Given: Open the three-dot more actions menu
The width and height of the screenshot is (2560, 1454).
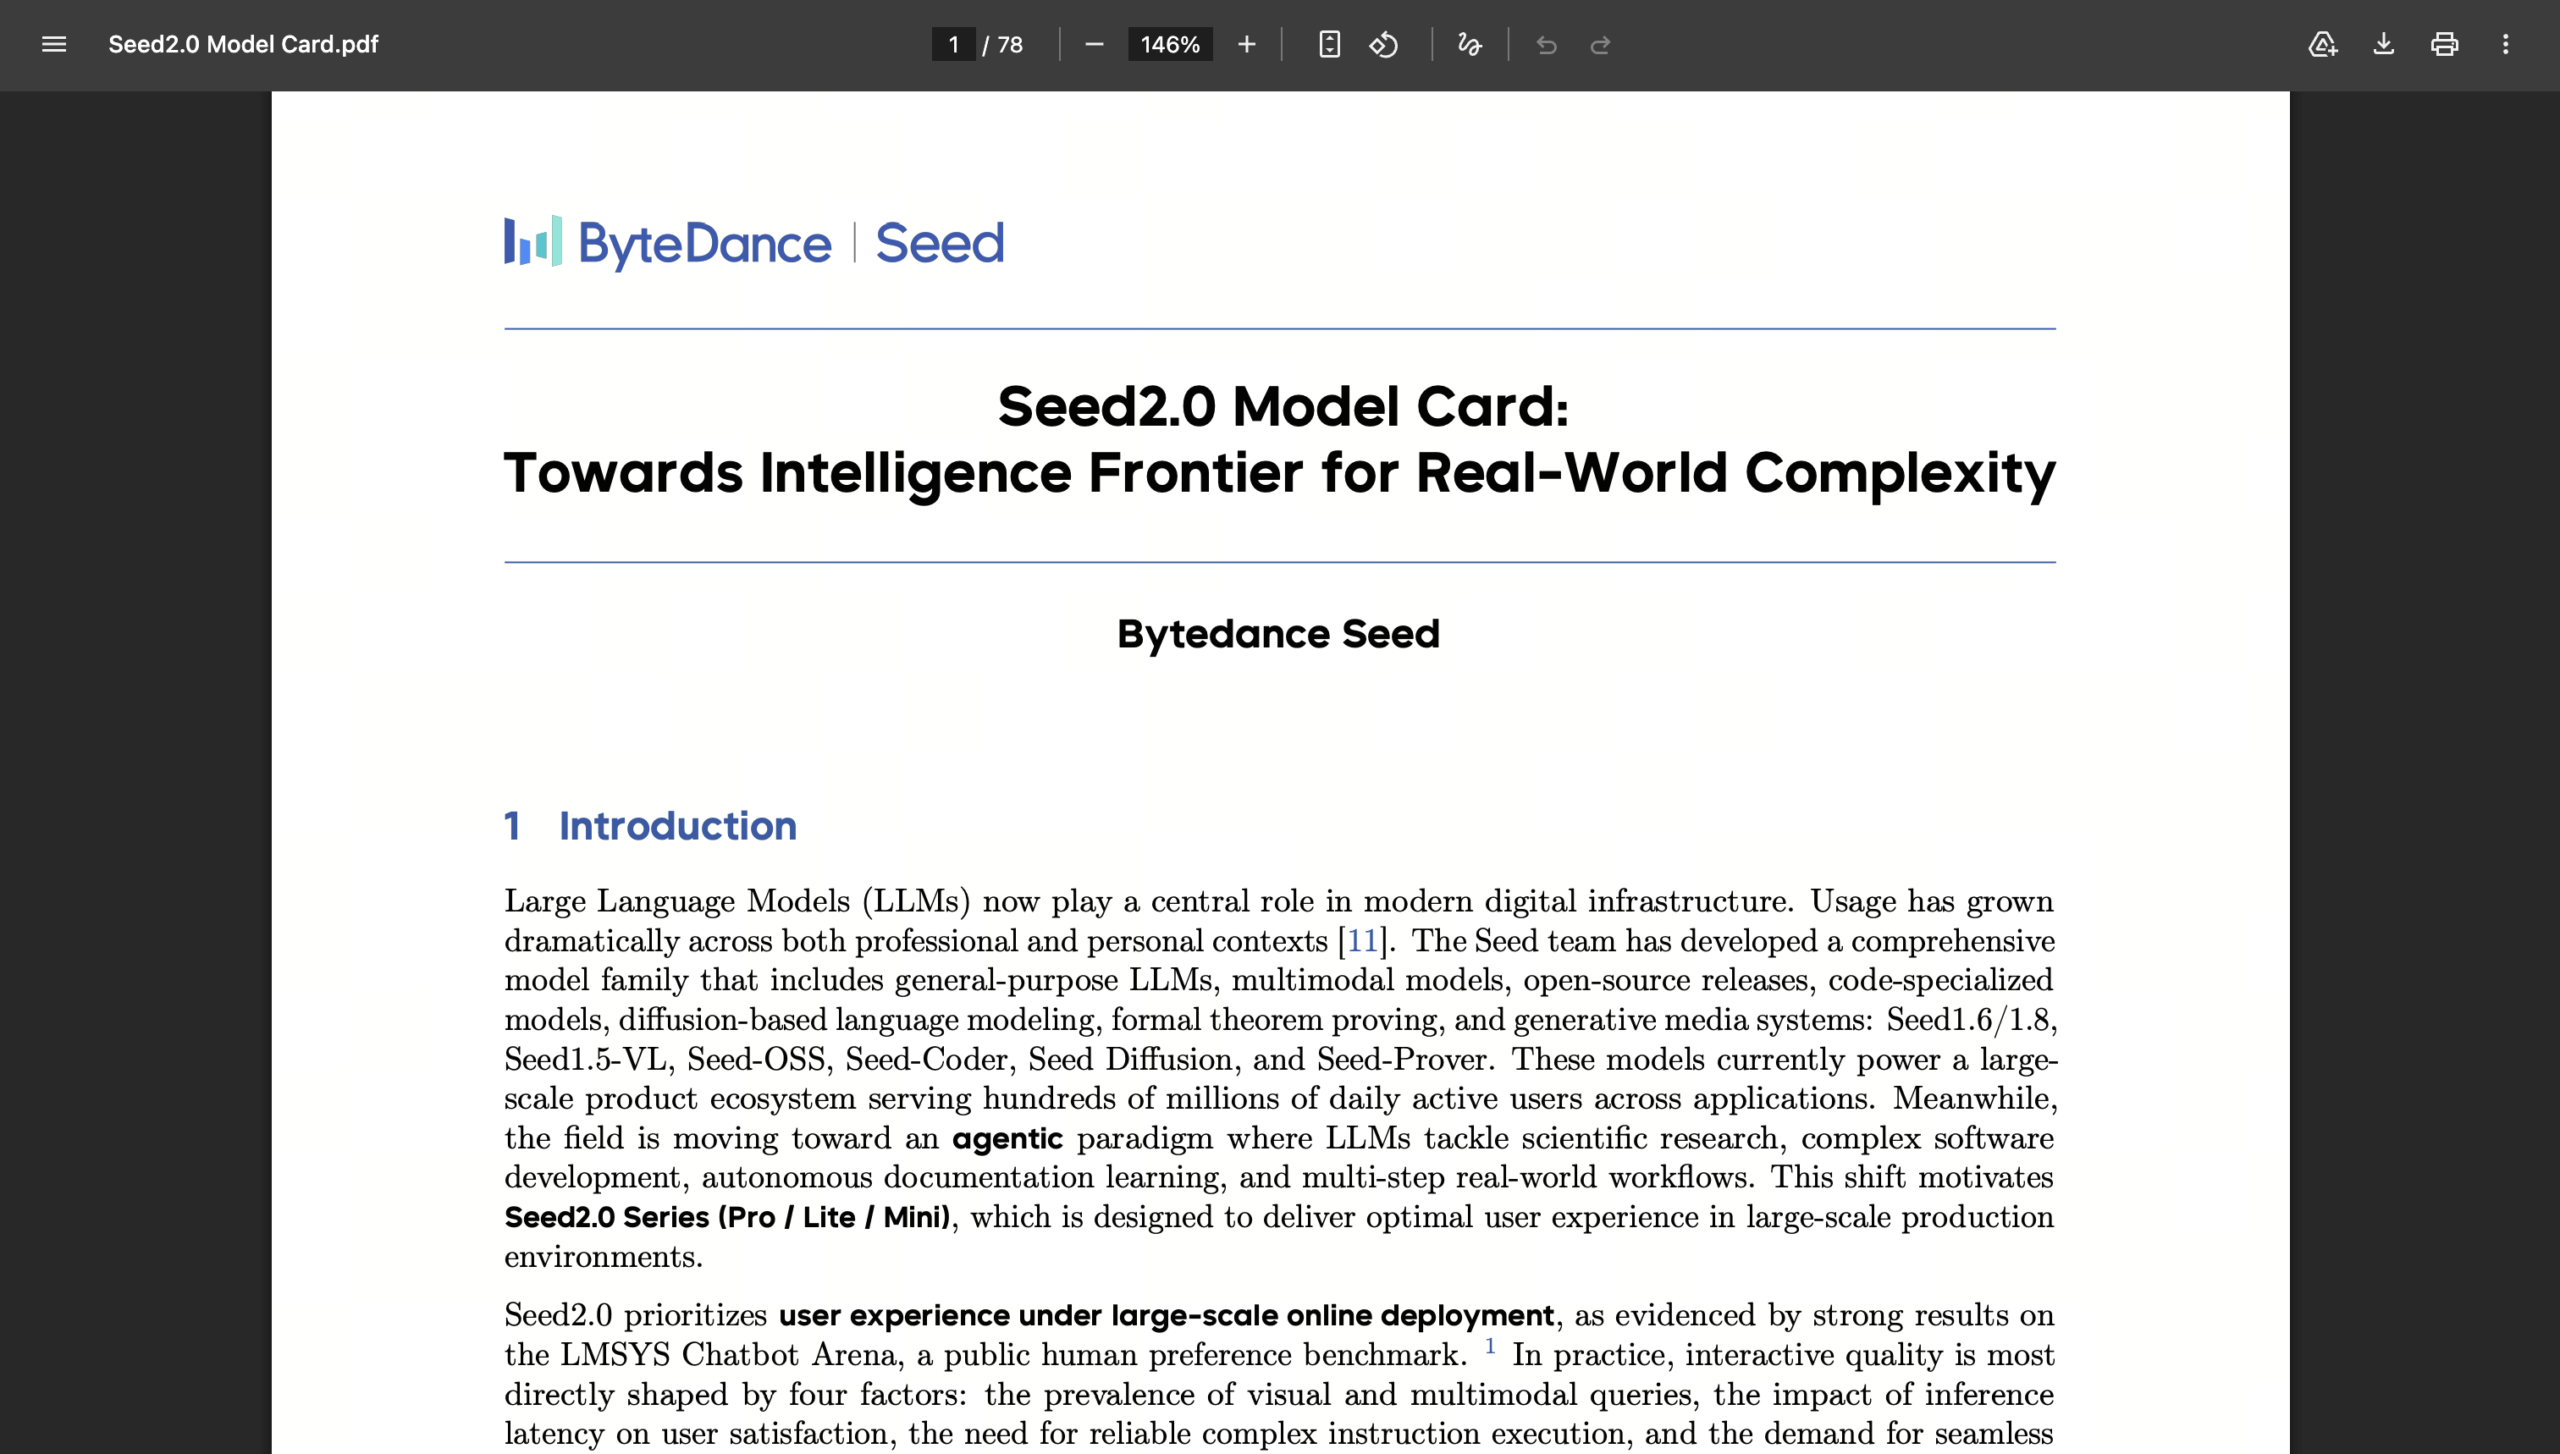Looking at the screenshot, I should pos(2506,44).
